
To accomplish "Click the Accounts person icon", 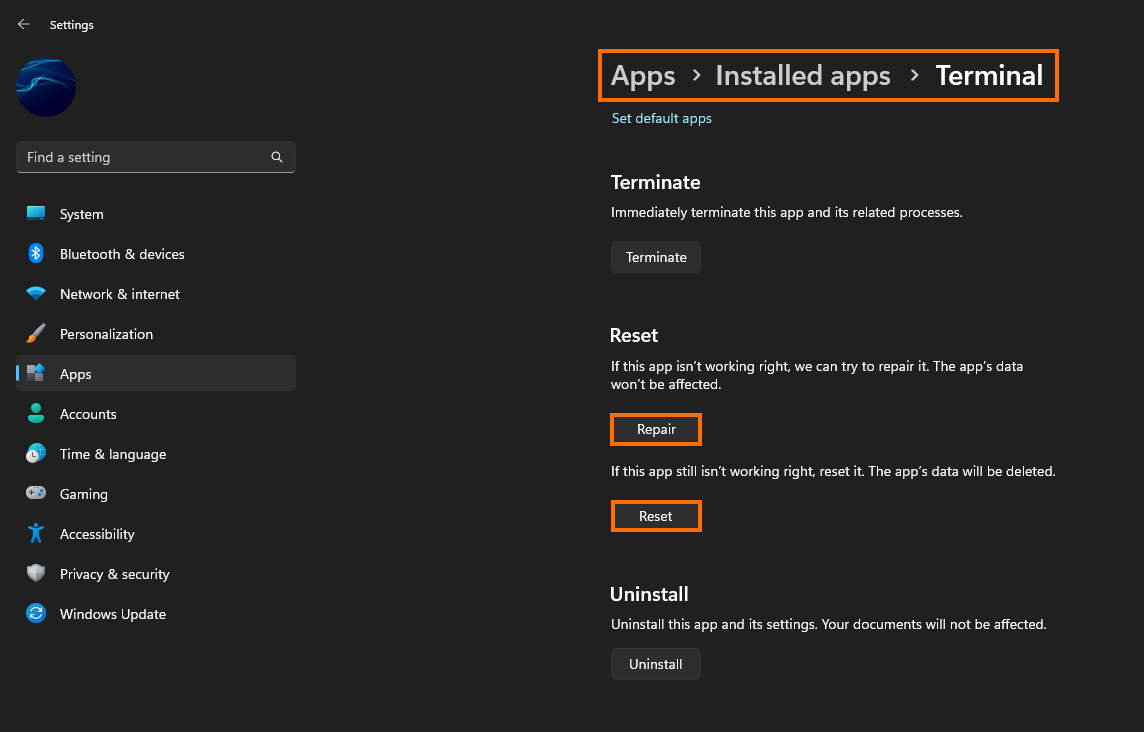I will tap(36, 413).
